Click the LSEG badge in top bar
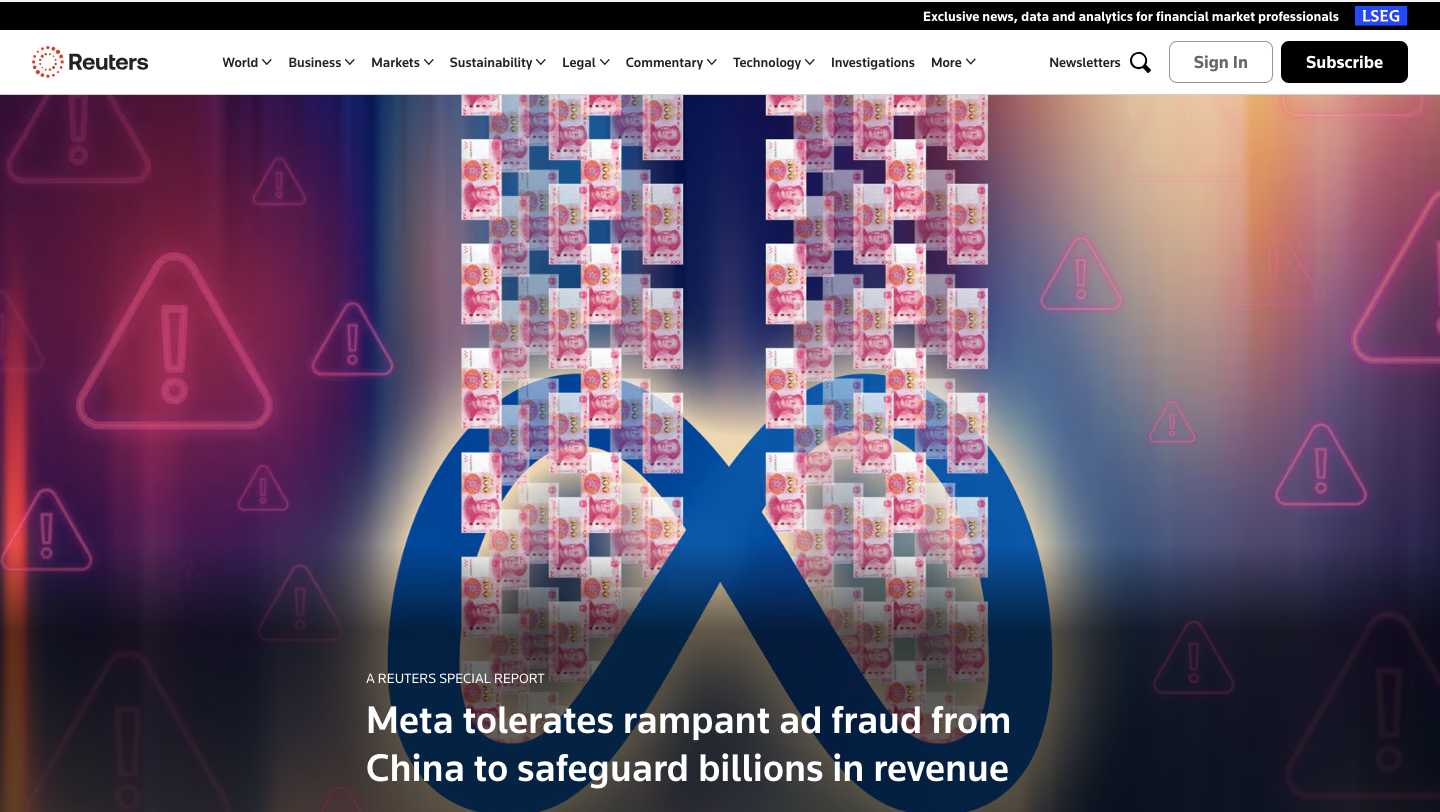 click(1381, 16)
